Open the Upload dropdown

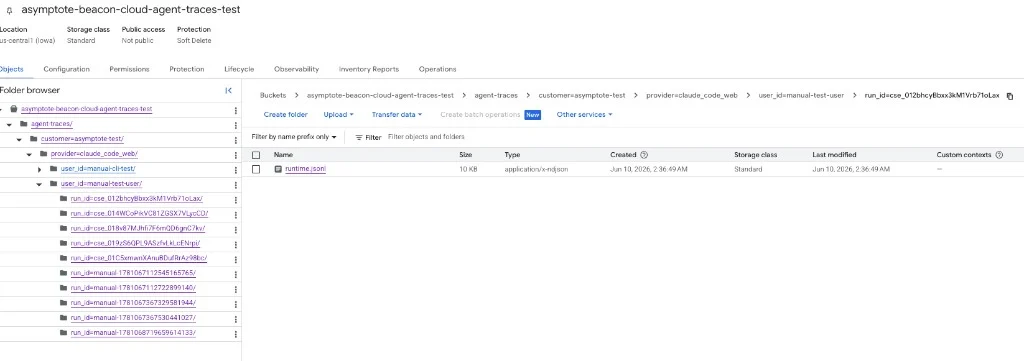click(x=338, y=114)
